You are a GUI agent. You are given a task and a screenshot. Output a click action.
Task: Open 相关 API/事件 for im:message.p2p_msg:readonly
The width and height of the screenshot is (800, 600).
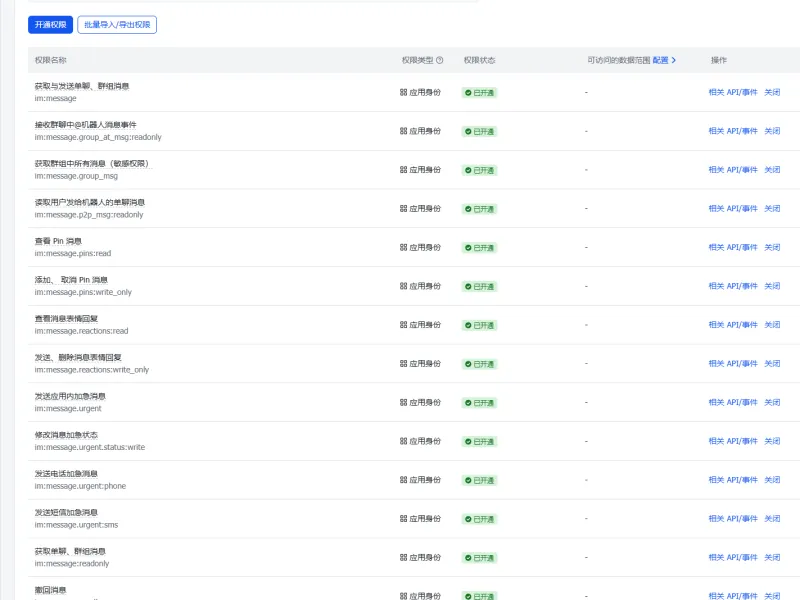pos(733,209)
